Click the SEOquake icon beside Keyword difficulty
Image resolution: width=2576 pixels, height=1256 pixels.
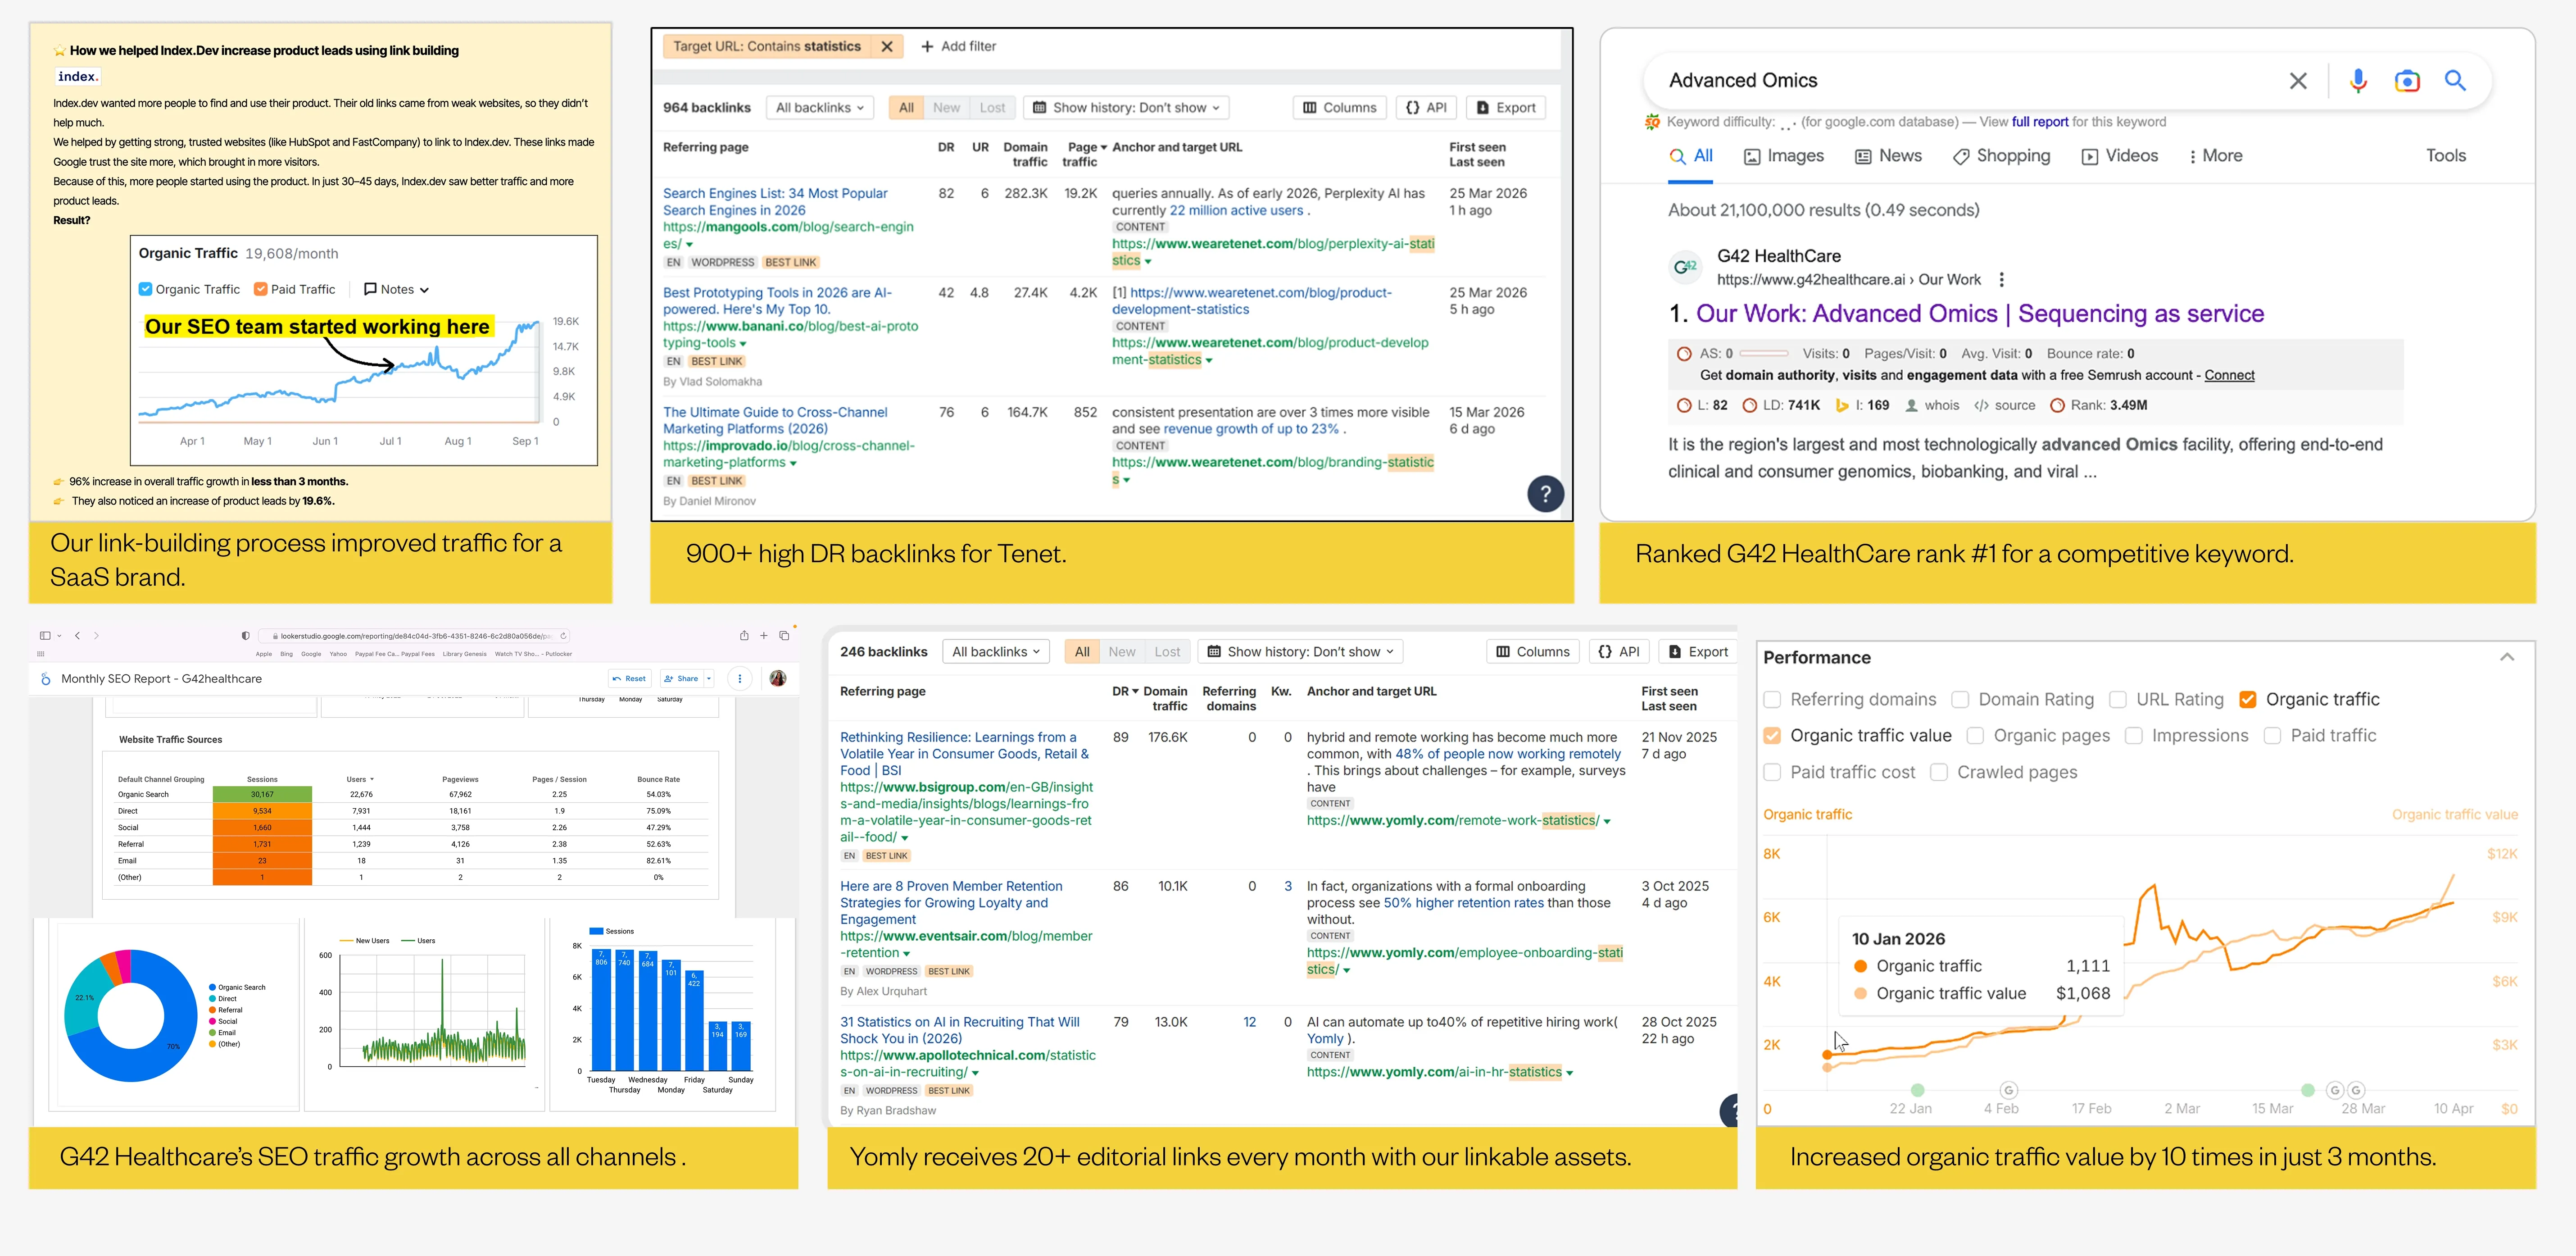tap(1652, 122)
